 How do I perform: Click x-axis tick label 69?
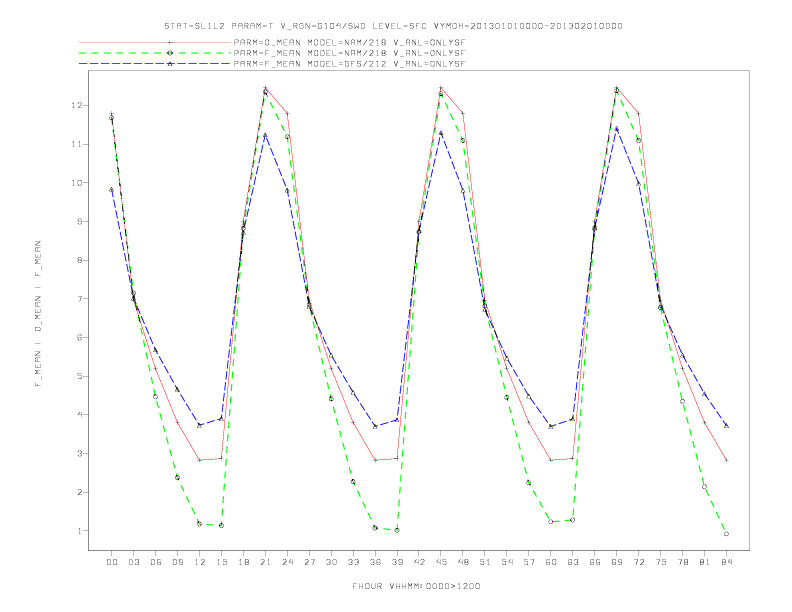(617, 562)
